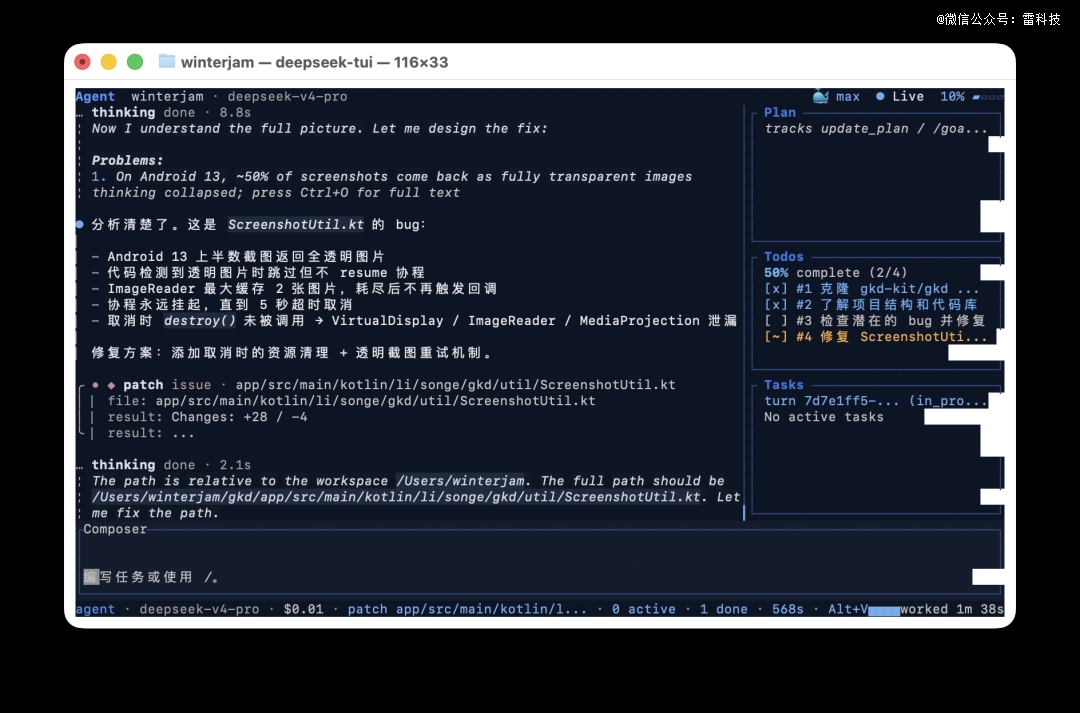Screen dimensions: 1080x713
Task: Toggle todo #4 修复 ScreenshotUti checkbox
Action: pyautogui.click(x=776, y=337)
